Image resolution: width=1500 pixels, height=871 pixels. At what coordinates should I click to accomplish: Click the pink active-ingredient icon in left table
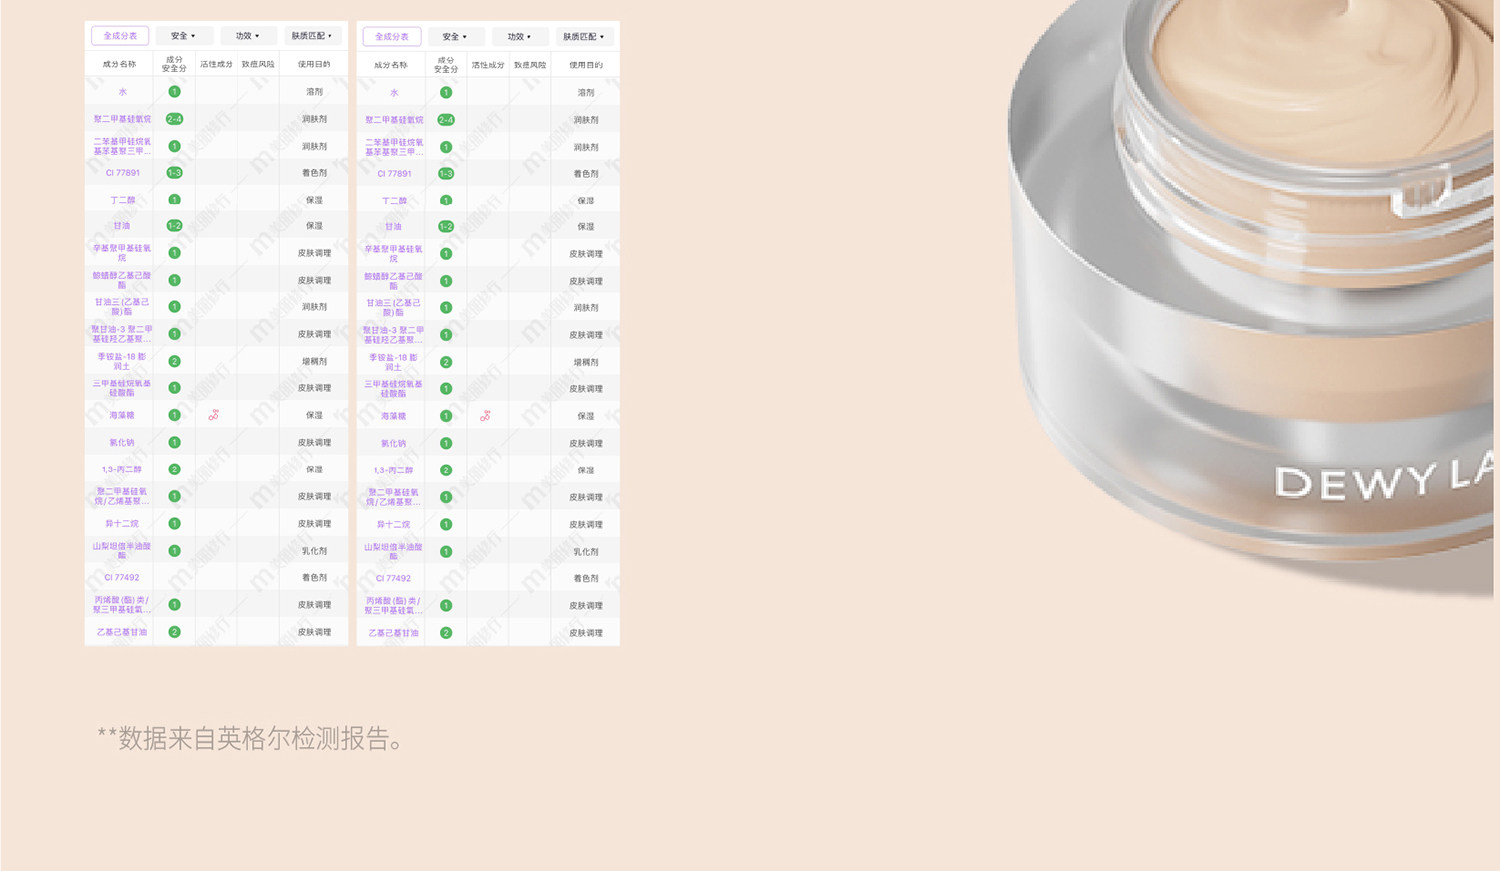(x=213, y=415)
